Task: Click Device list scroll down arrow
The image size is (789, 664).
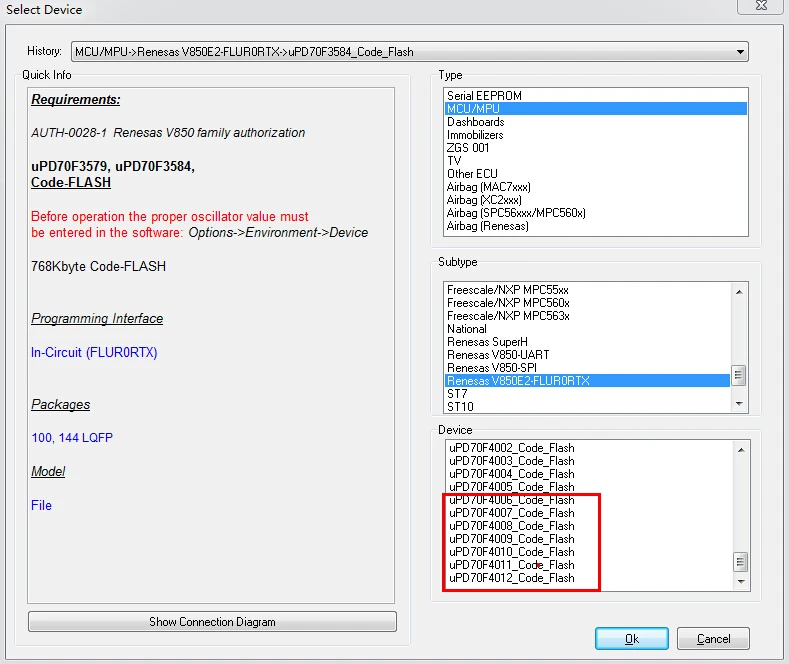Action: point(741,582)
